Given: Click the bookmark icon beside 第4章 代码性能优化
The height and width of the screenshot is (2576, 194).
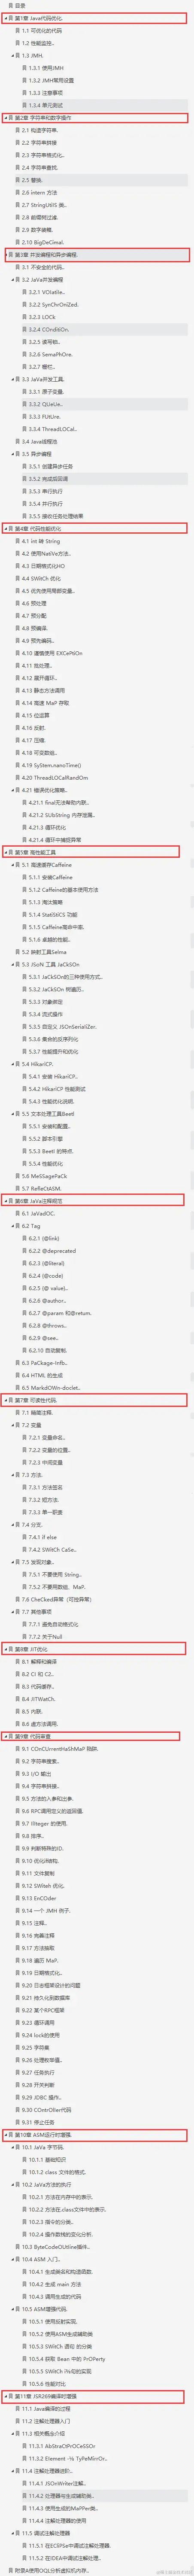Looking at the screenshot, I should click(10, 529).
